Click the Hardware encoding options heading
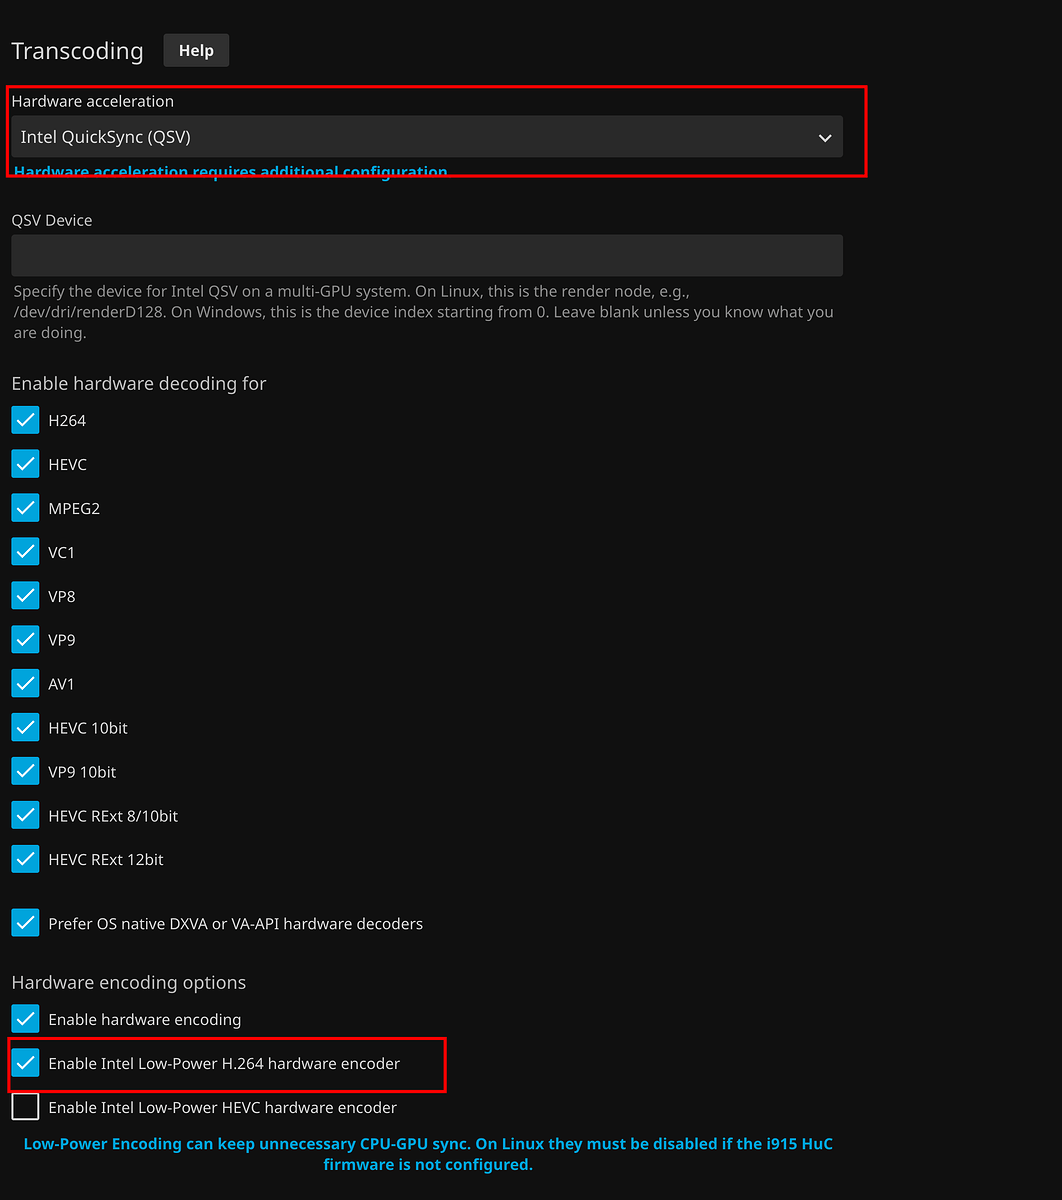This screenshot has width=1062, height=1200. coord(128,982)
